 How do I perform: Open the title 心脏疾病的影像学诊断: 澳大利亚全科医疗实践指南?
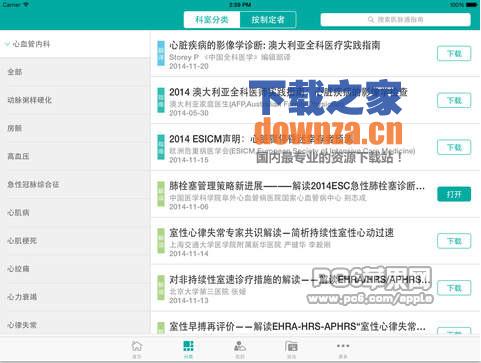click(275, 45)
